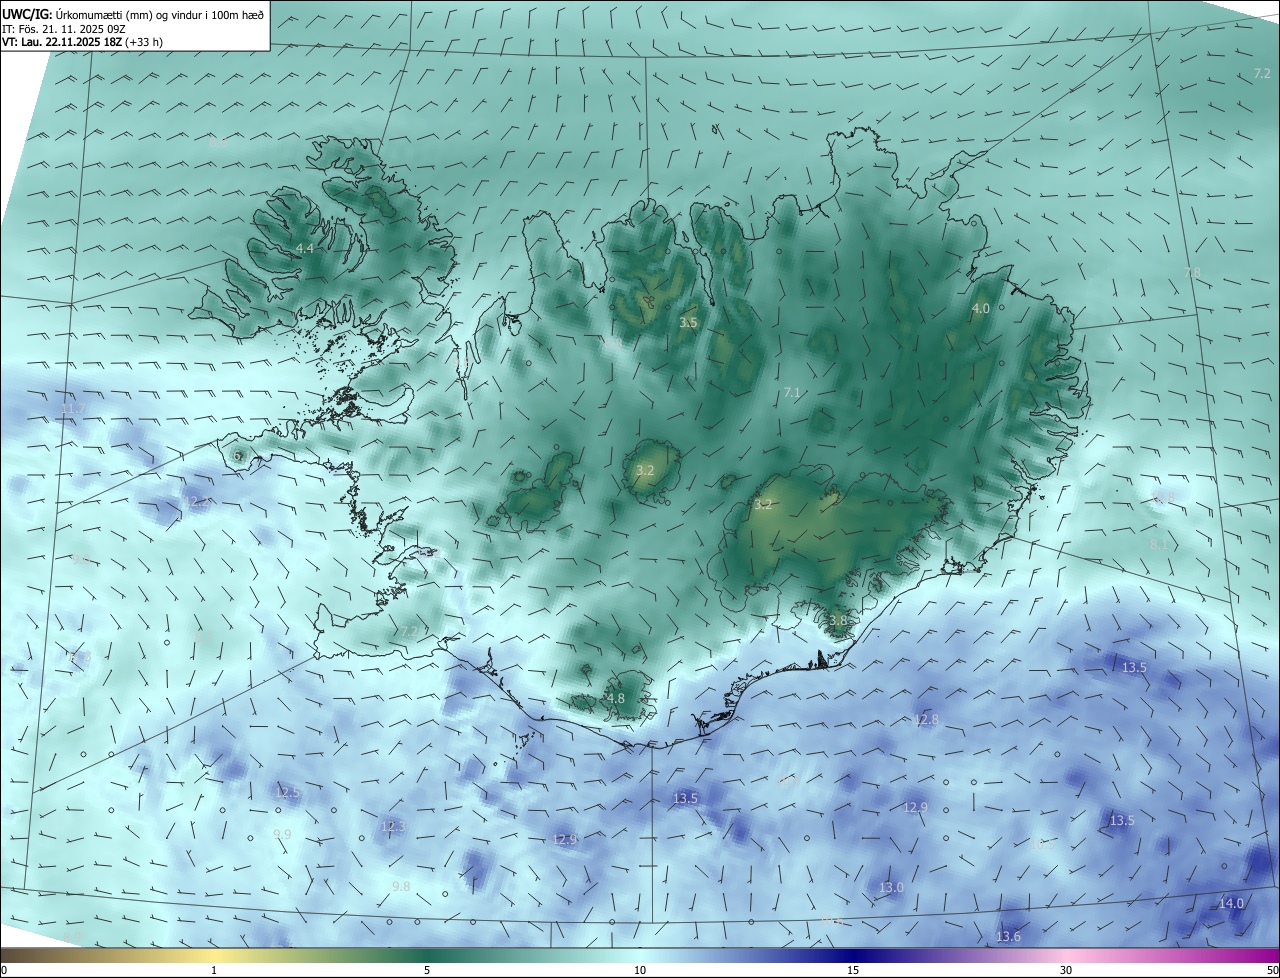Click the "30" tick on the color scale

tap(1066, 970)
